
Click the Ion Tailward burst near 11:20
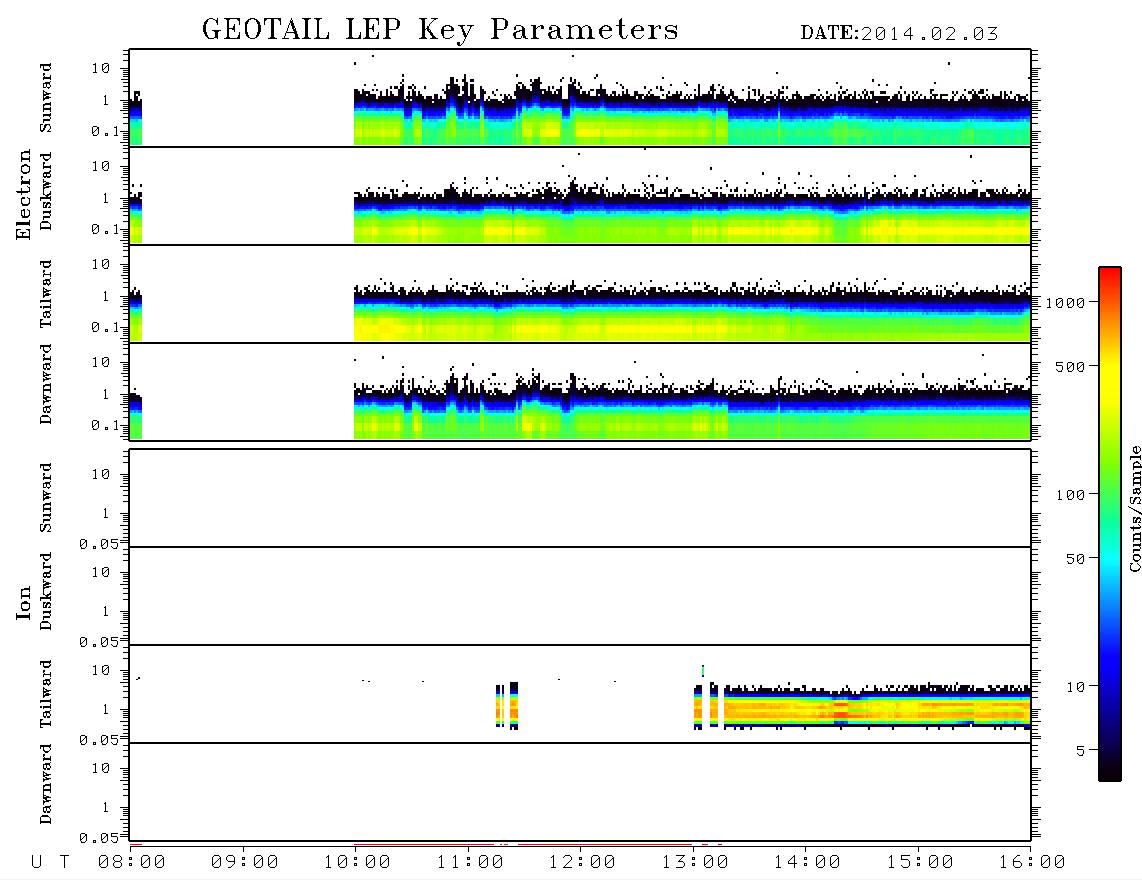pyautogui.click(x=508, y=706)
